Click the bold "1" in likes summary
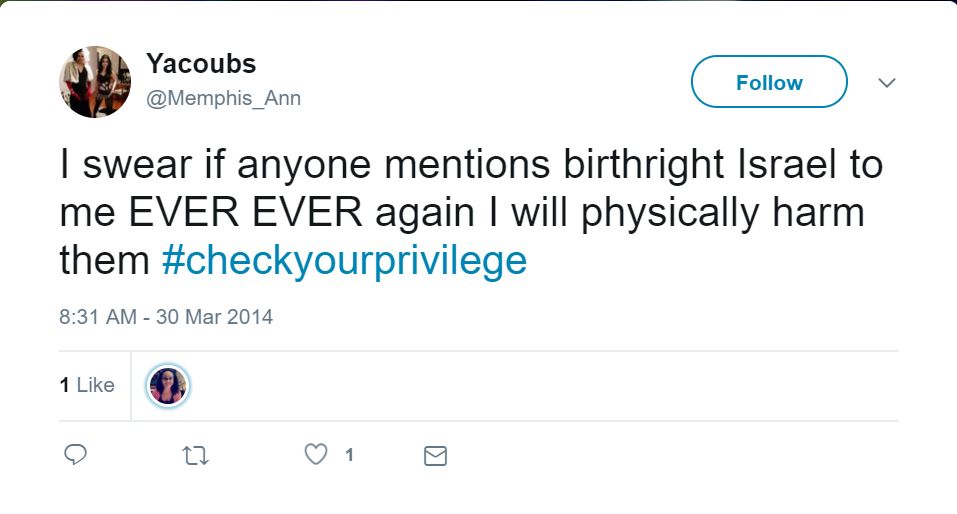 coord(64,385)
